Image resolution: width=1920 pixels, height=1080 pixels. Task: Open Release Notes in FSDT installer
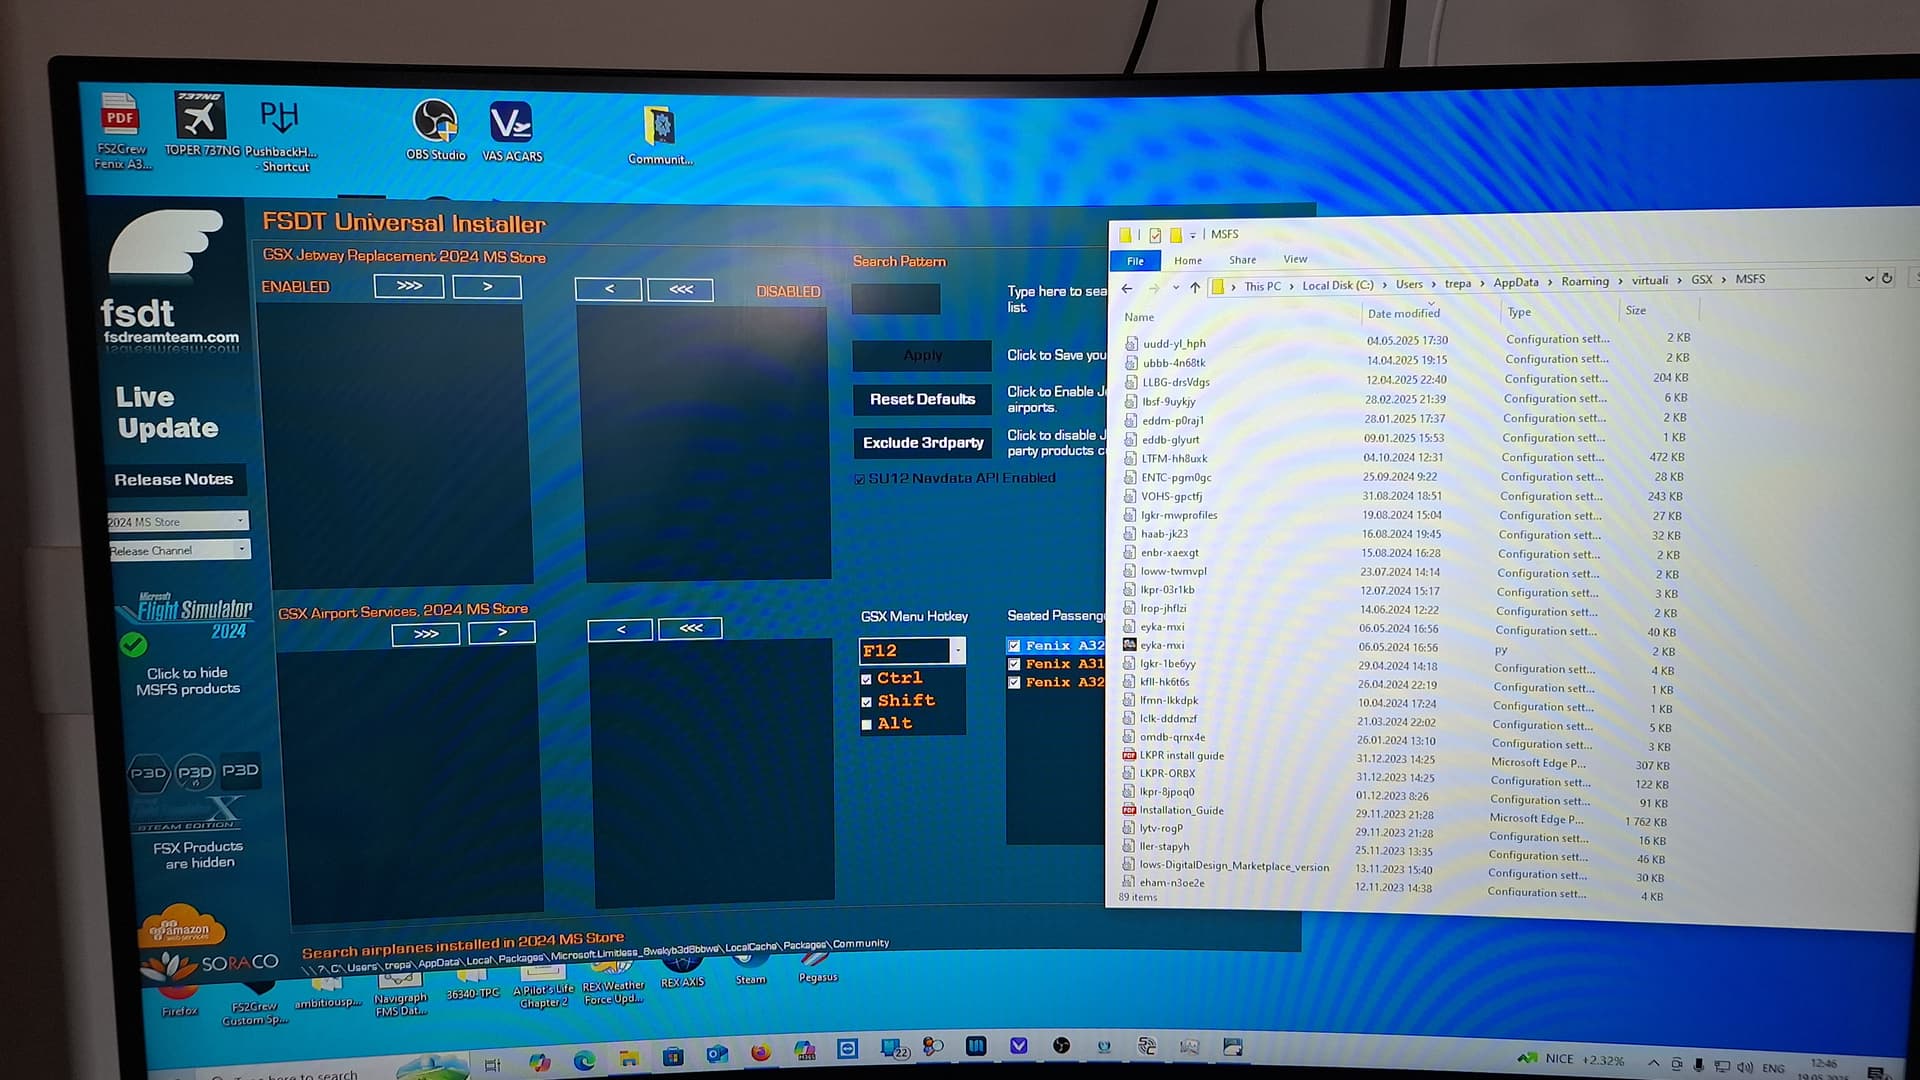tap(174, 480)
